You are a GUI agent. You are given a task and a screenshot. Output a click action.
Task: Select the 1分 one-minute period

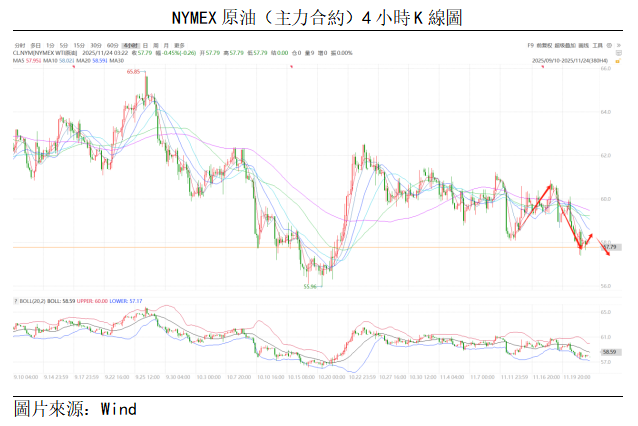point(50,46)
